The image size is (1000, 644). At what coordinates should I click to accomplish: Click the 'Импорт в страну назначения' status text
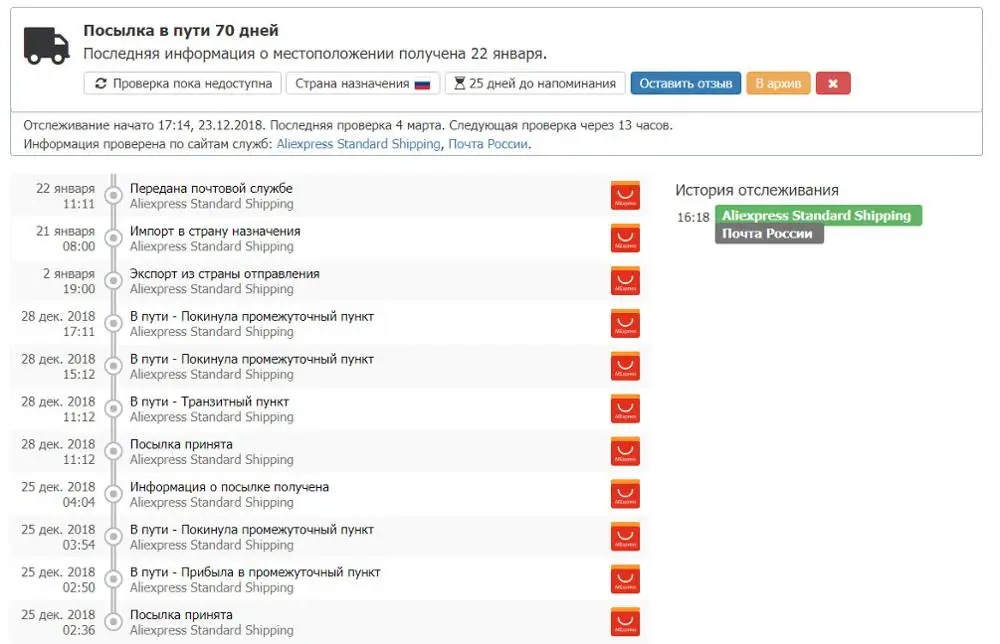[x=215, y=231]
